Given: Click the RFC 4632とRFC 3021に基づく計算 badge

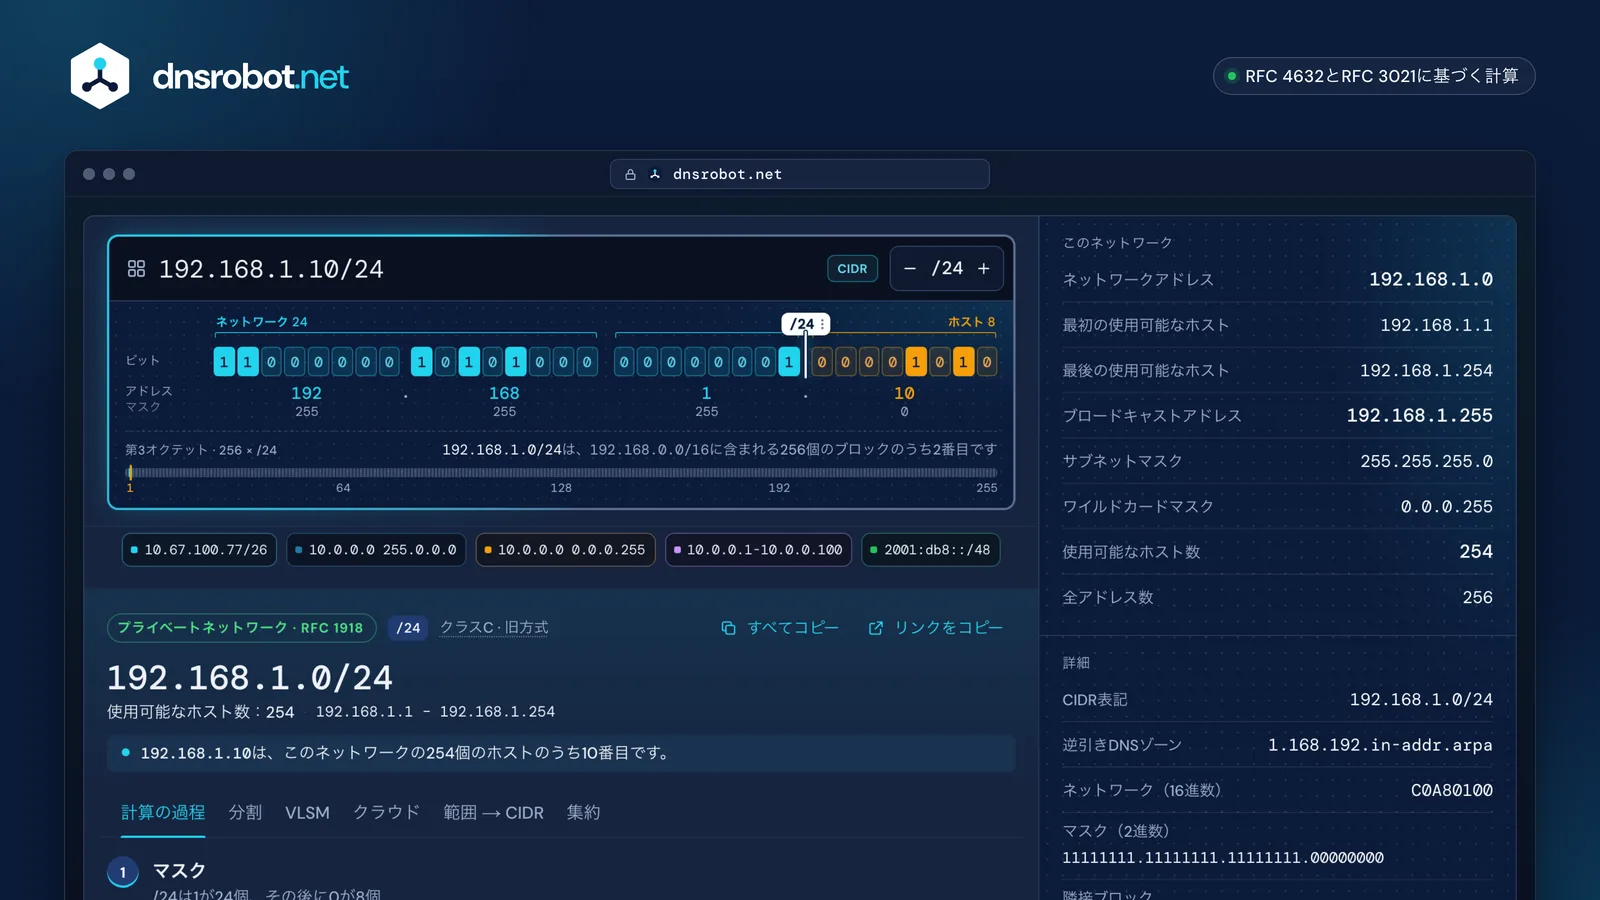Looking at the screenshot, I should click(x=1374, y=76).
